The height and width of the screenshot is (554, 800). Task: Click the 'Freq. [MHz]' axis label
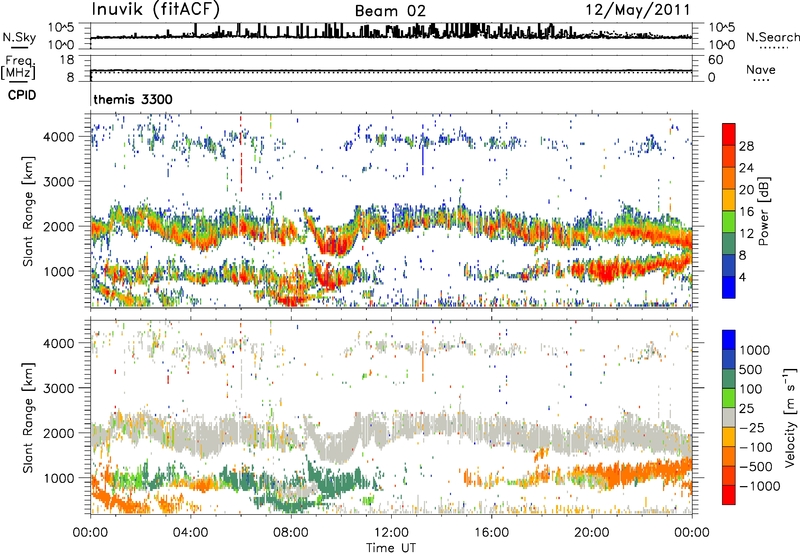pyautogui.click(x=19, y=68)
